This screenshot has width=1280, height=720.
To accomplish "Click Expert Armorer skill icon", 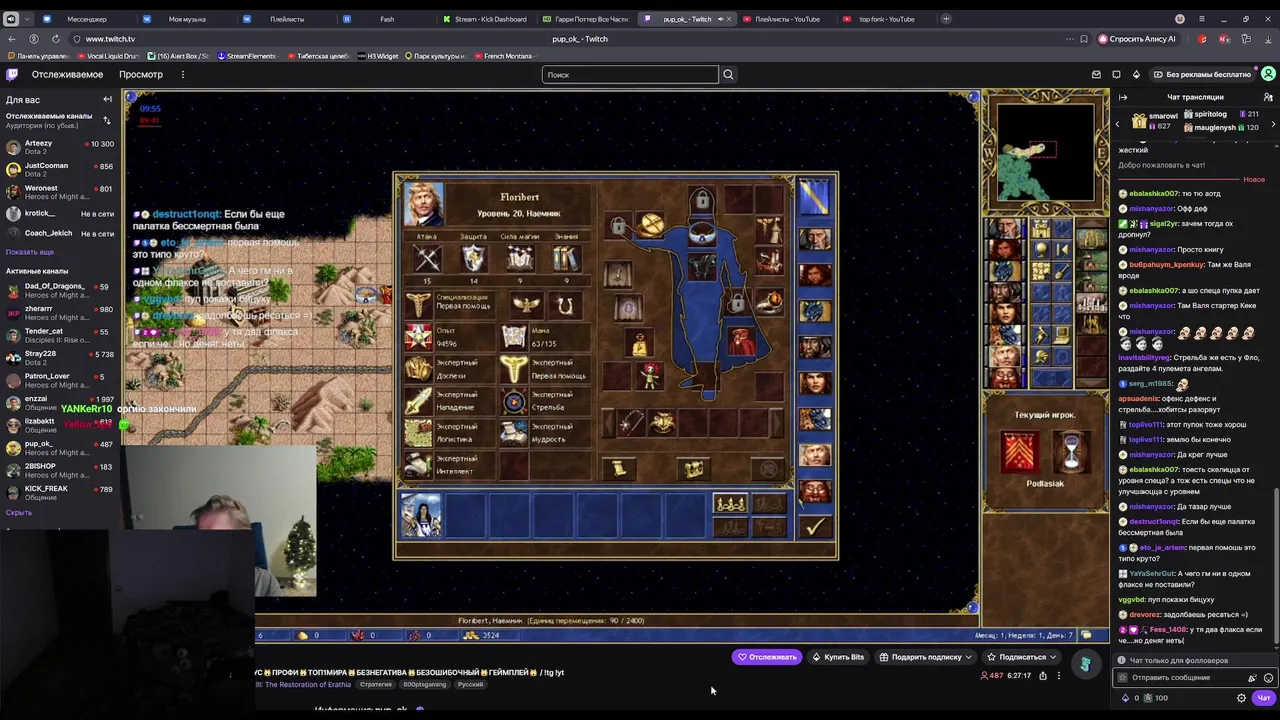I will coord(418,369).
